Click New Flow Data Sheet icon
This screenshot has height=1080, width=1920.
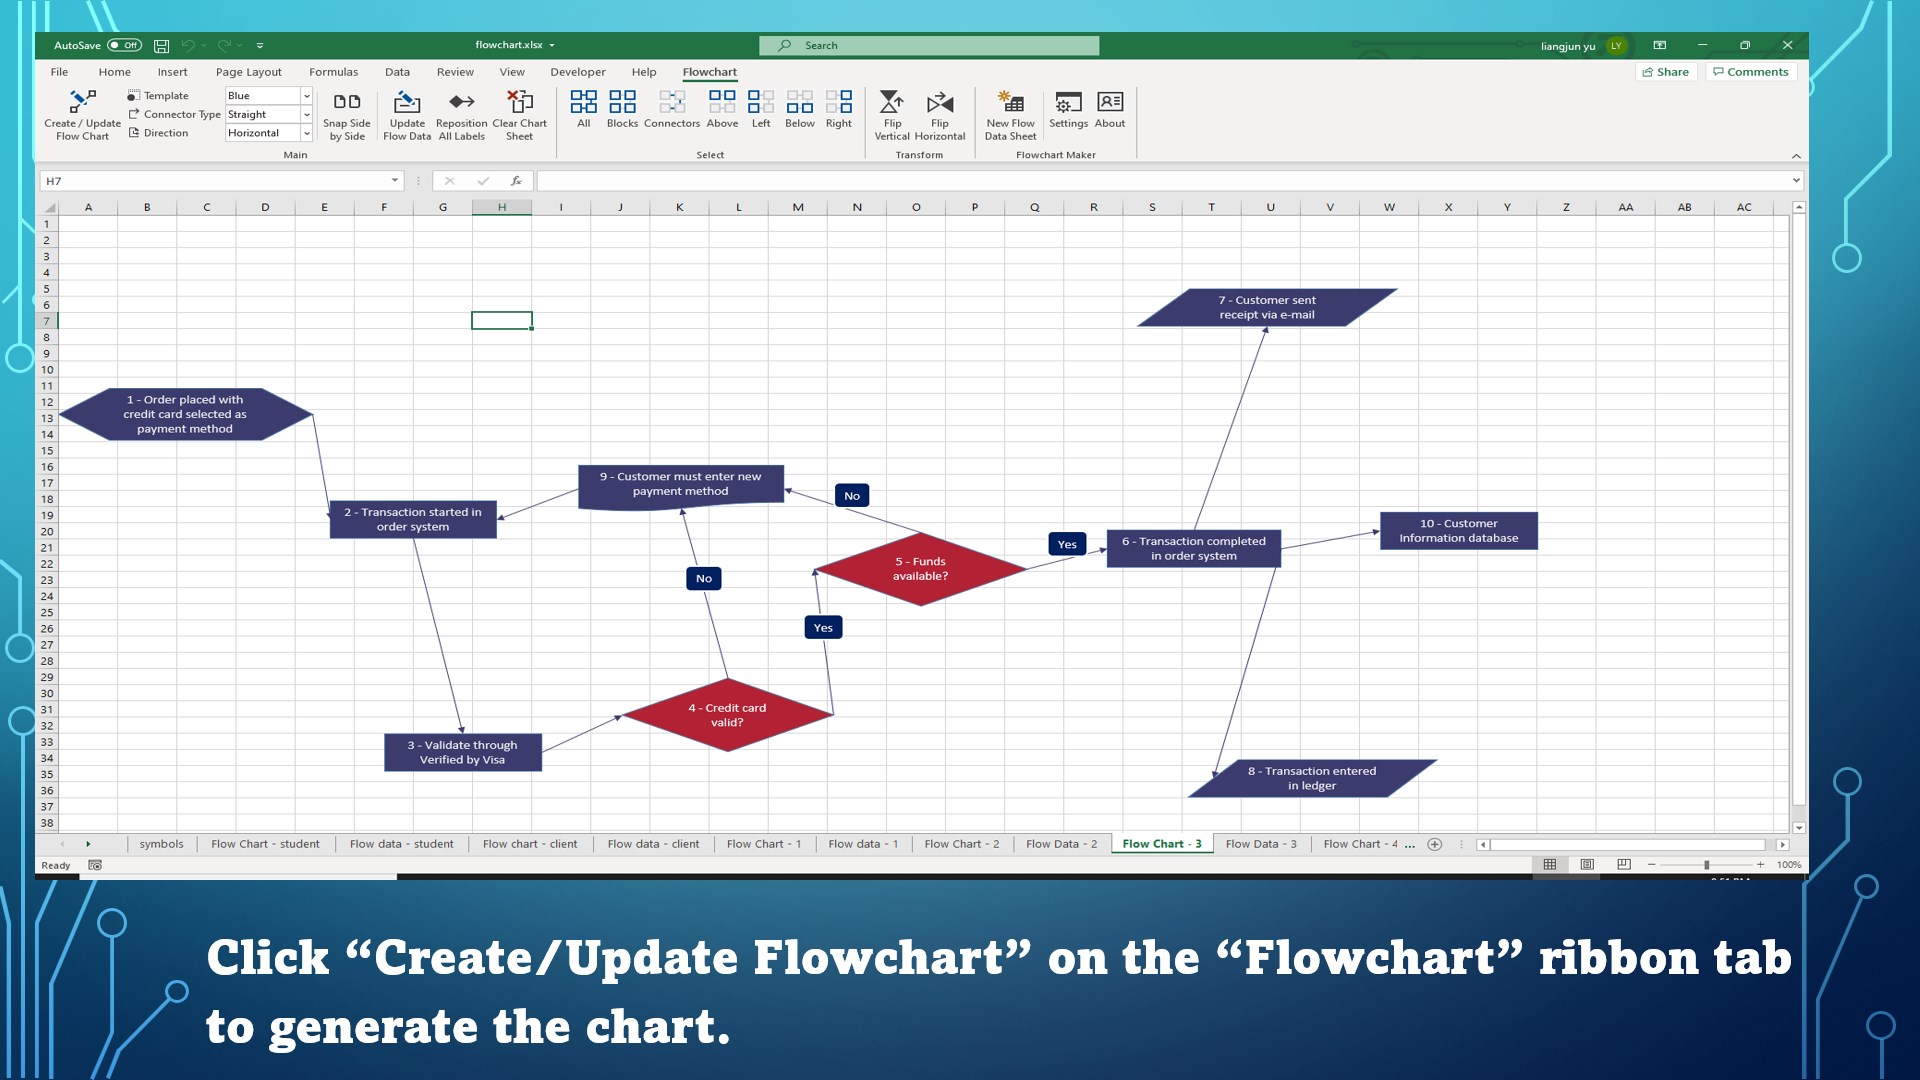coord(1010,102)
